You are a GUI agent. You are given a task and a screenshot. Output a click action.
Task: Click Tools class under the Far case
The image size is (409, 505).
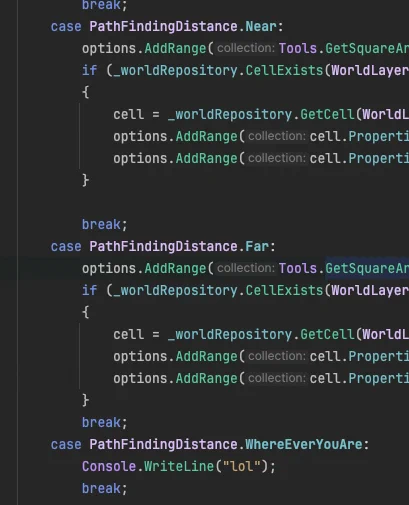pyautogui.click(x=298, y=269)
